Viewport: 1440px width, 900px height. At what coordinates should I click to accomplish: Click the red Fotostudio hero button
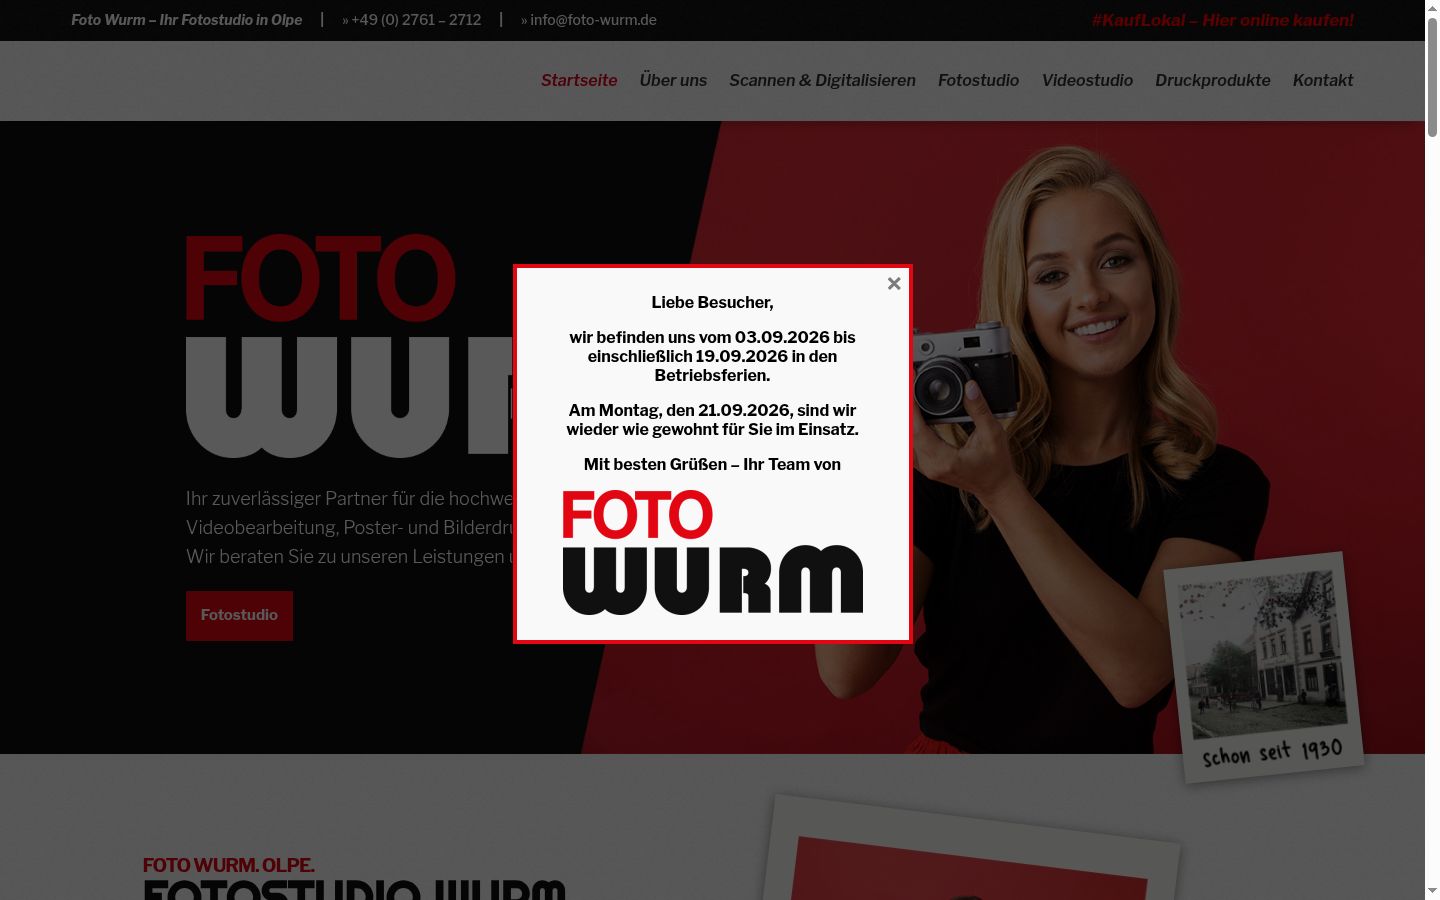tap(239, 615)
